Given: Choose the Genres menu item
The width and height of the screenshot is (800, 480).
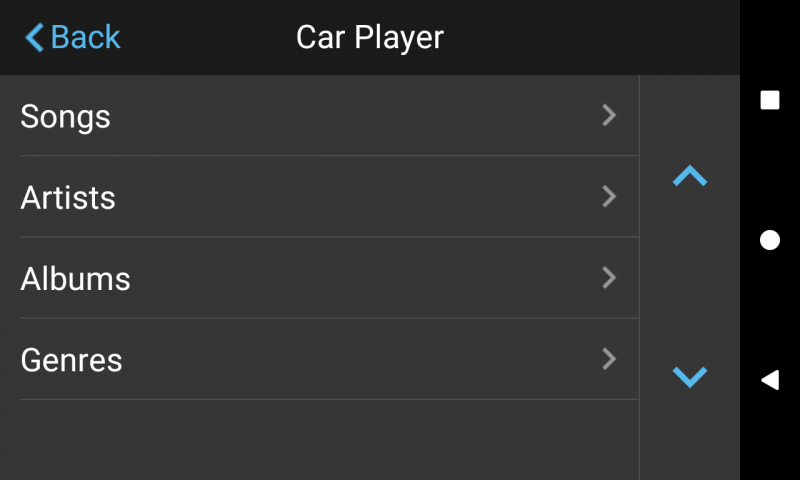Looking at the screenshot, I should pos(72,360).
